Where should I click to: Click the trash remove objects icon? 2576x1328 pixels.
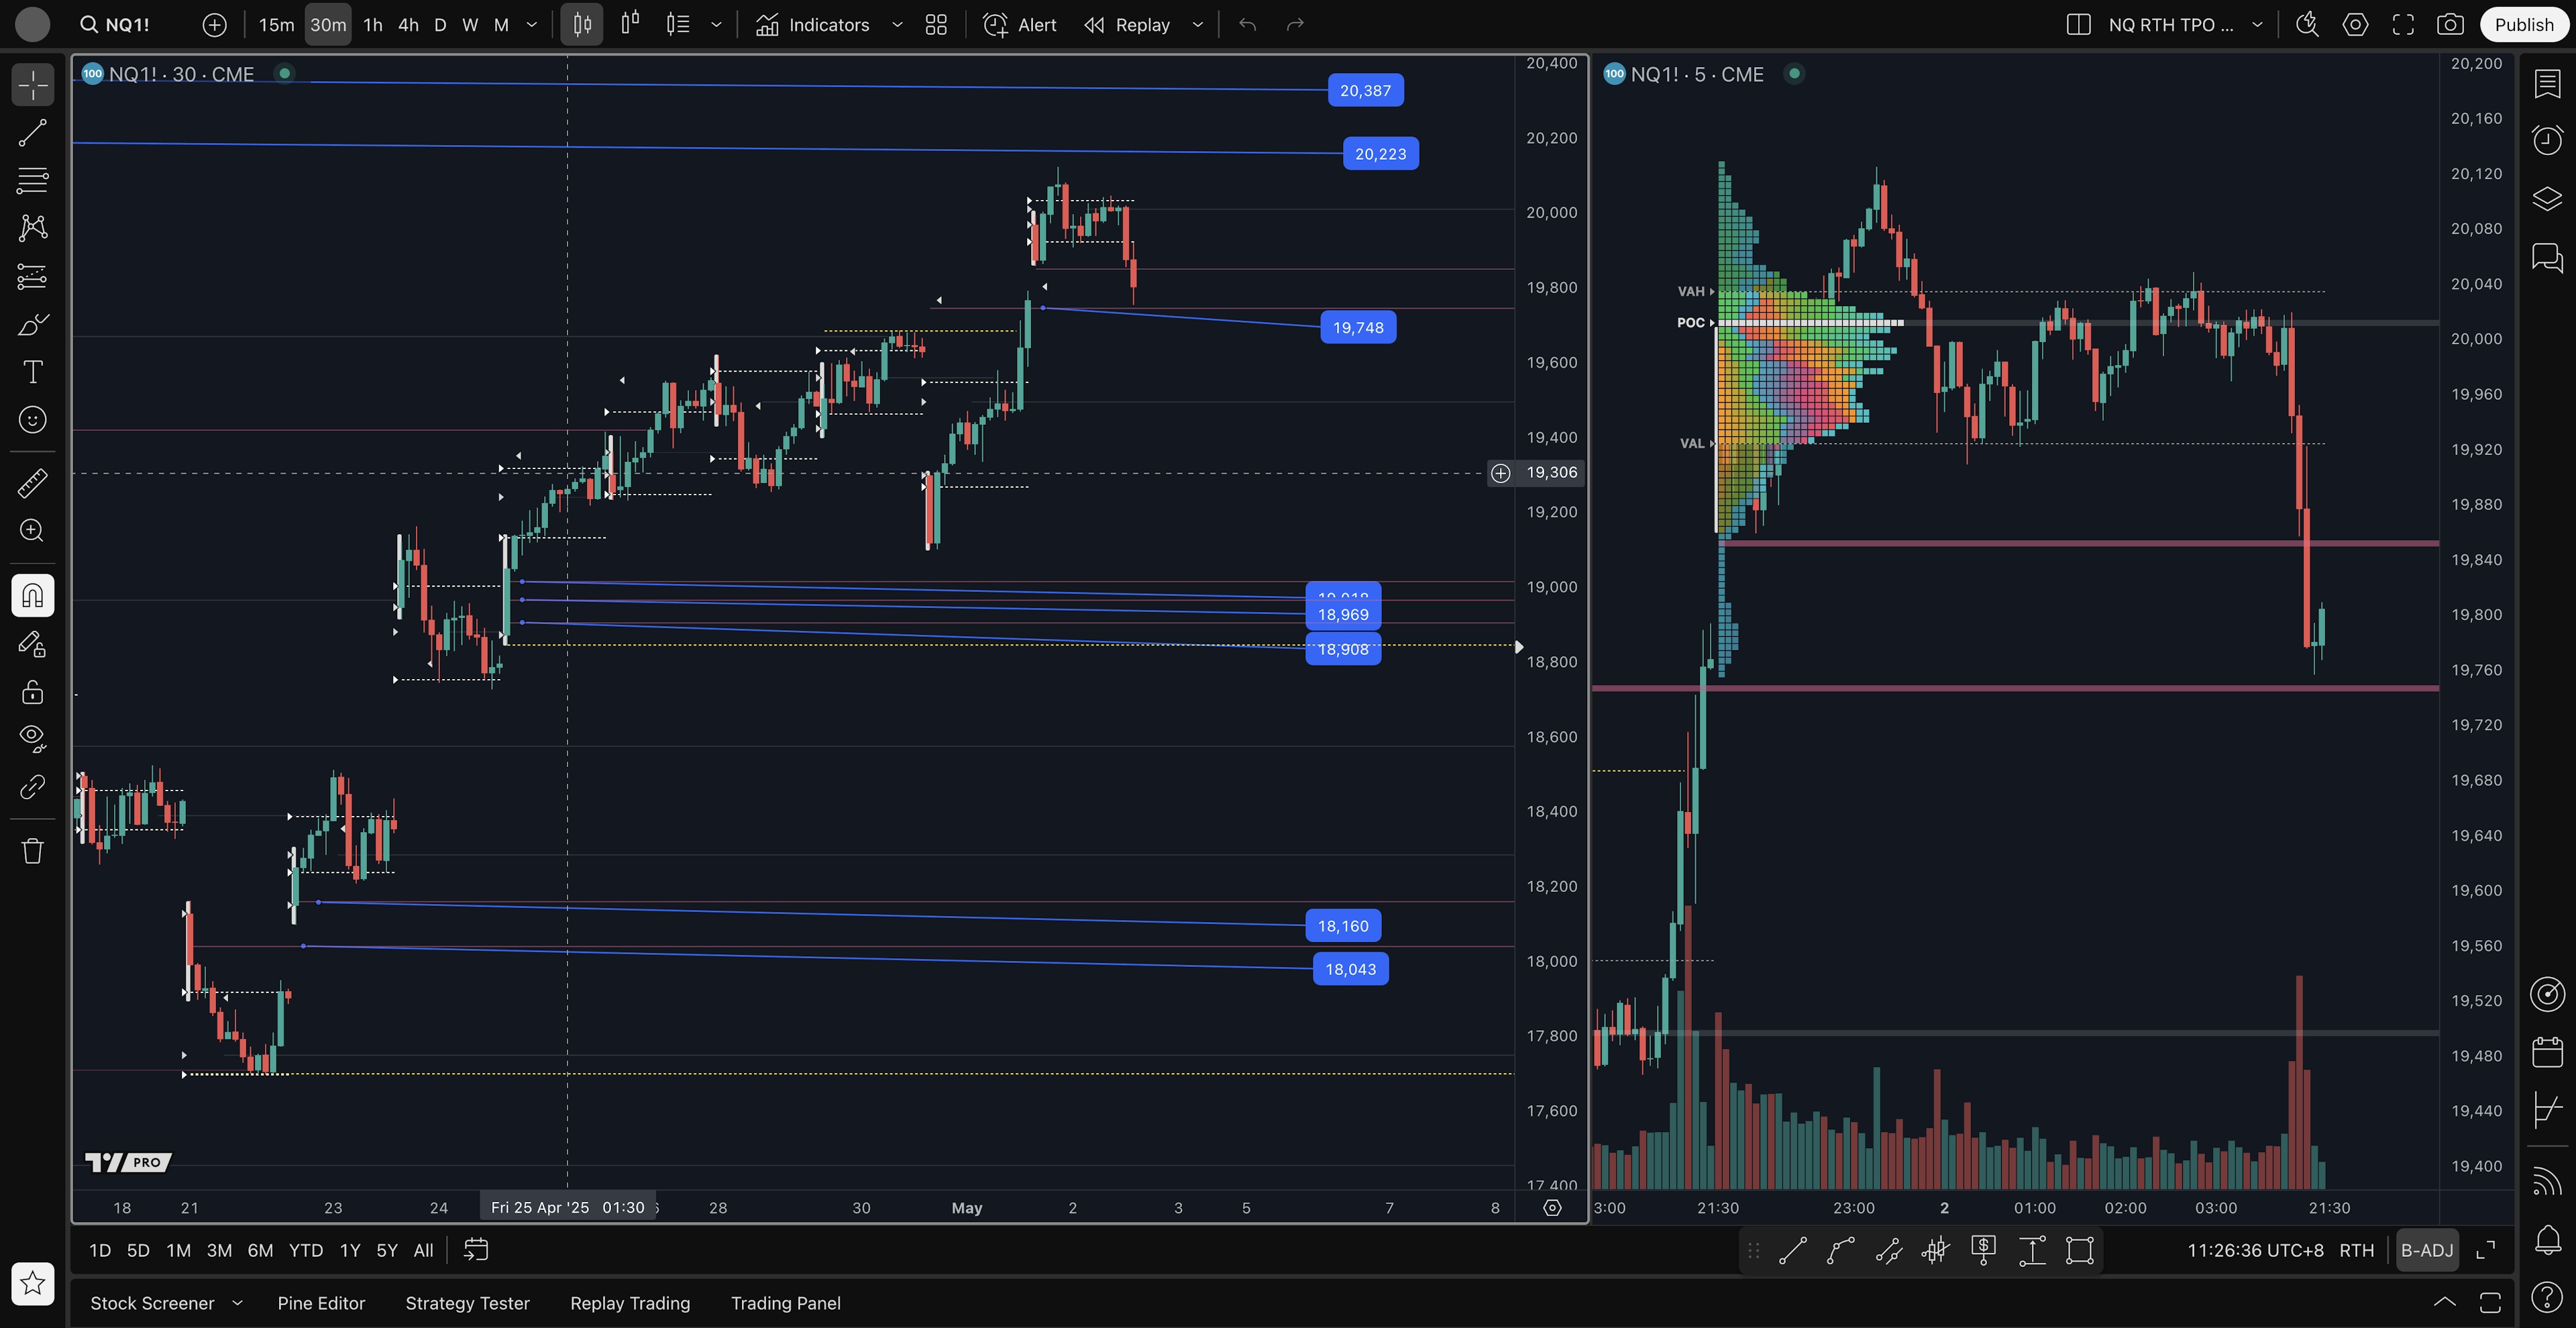coord(32,851)
